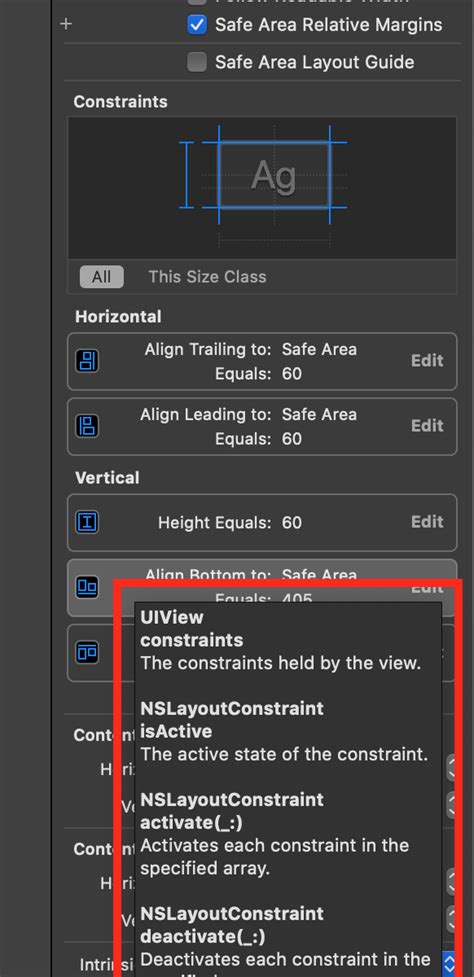The image size is (474, 977).
Task: Edit the Align Leading constraint
Action: click(427, 426)
